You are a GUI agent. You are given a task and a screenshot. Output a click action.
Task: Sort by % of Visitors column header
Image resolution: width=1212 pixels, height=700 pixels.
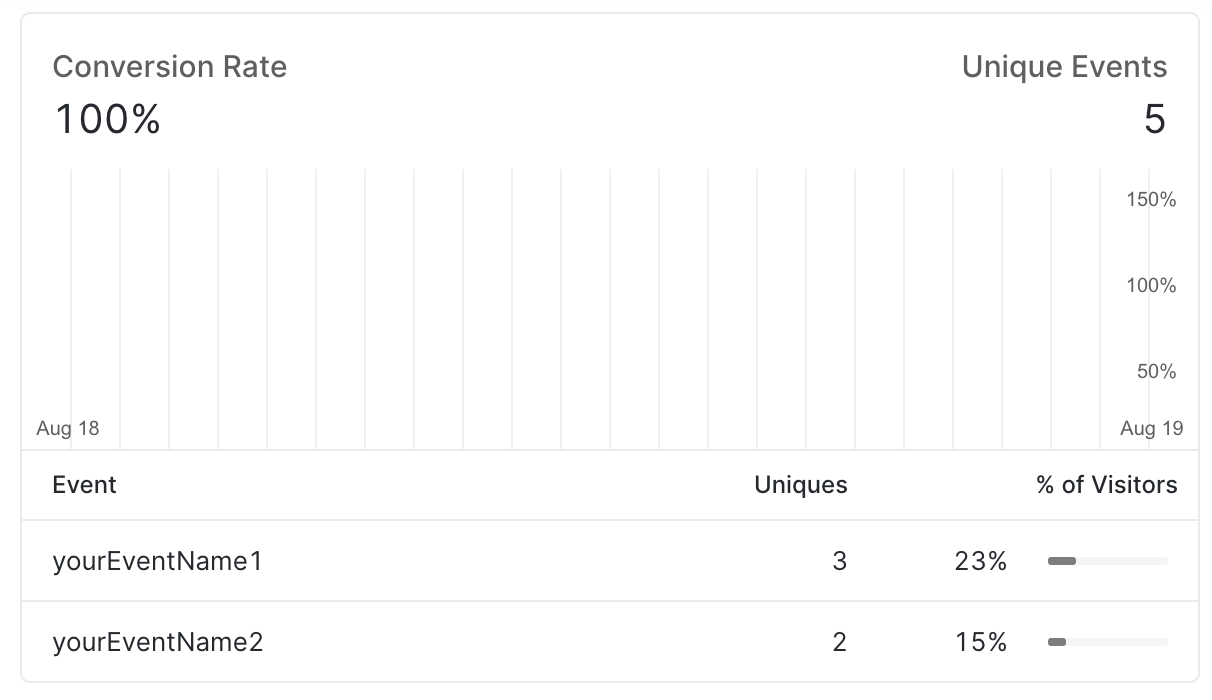pos(1106,485)
